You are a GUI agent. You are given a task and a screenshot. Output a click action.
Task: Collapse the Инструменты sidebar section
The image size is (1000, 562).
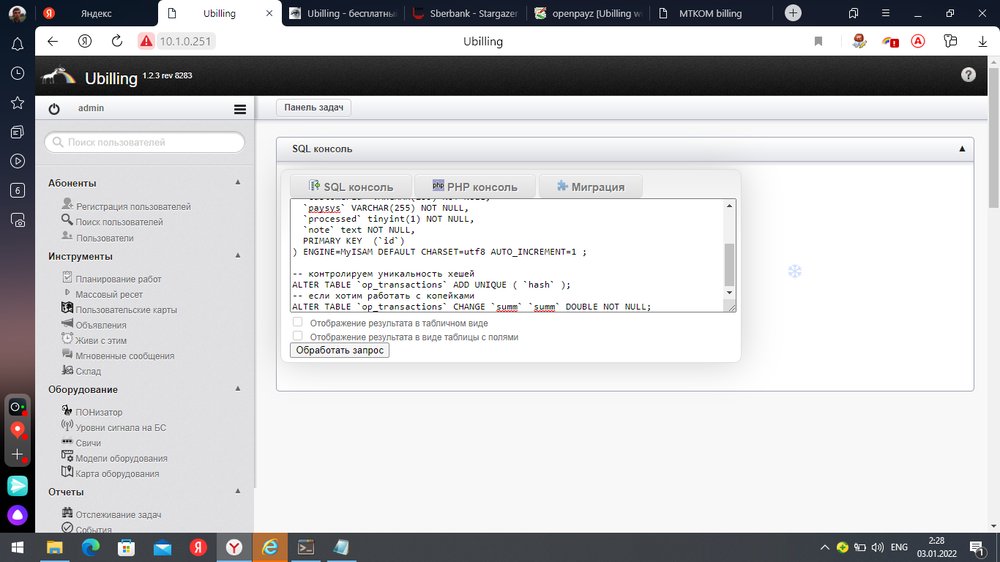[x=238, y=256]
